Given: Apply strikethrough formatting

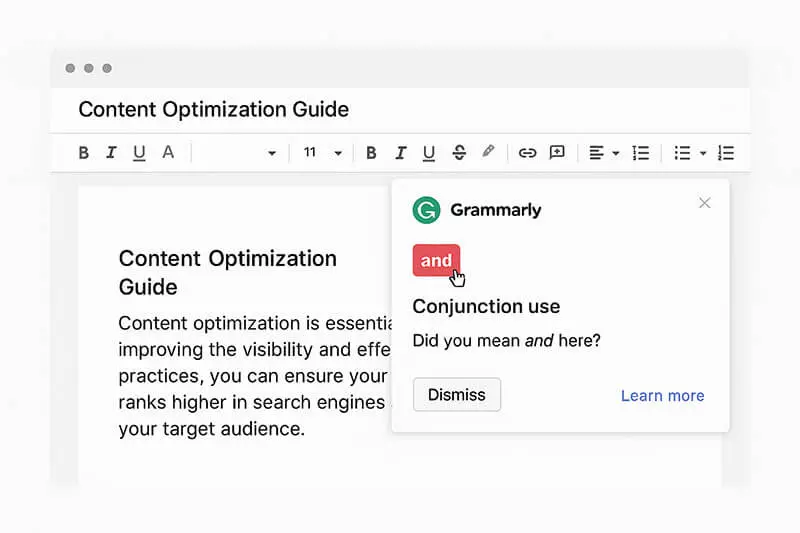Looking at the screenshot, I should point(459,153).
